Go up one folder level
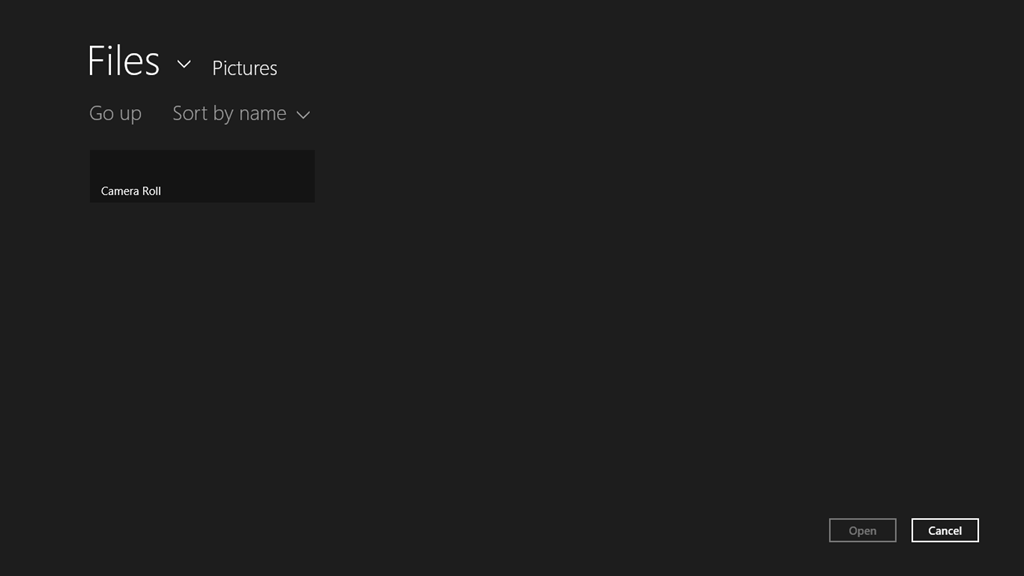The image size is (1024, 576). 115,114
